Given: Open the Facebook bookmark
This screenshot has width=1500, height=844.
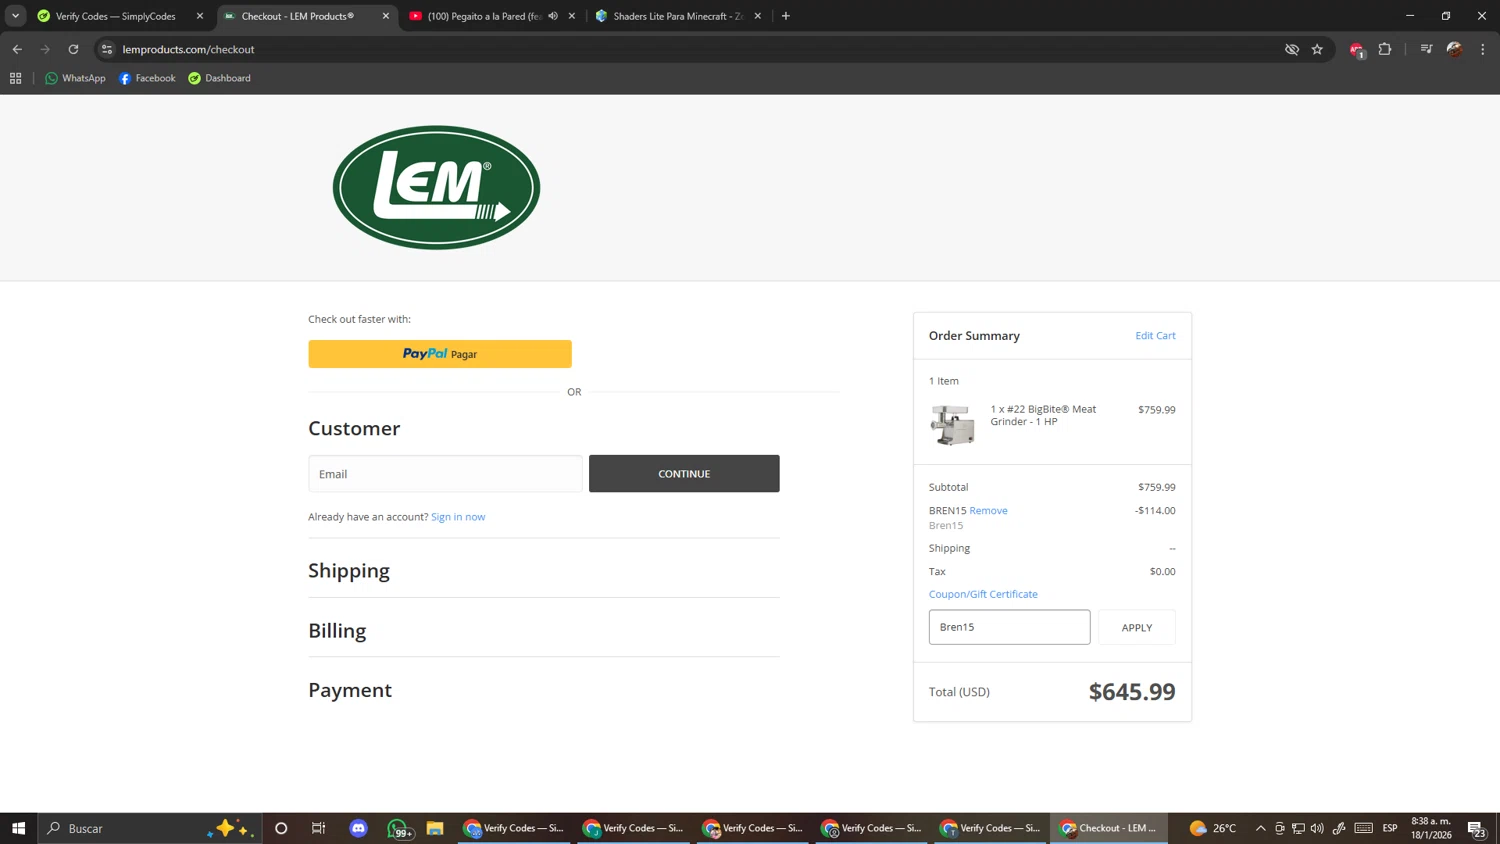Looking at the screenshot, I should tap(147, 78).
